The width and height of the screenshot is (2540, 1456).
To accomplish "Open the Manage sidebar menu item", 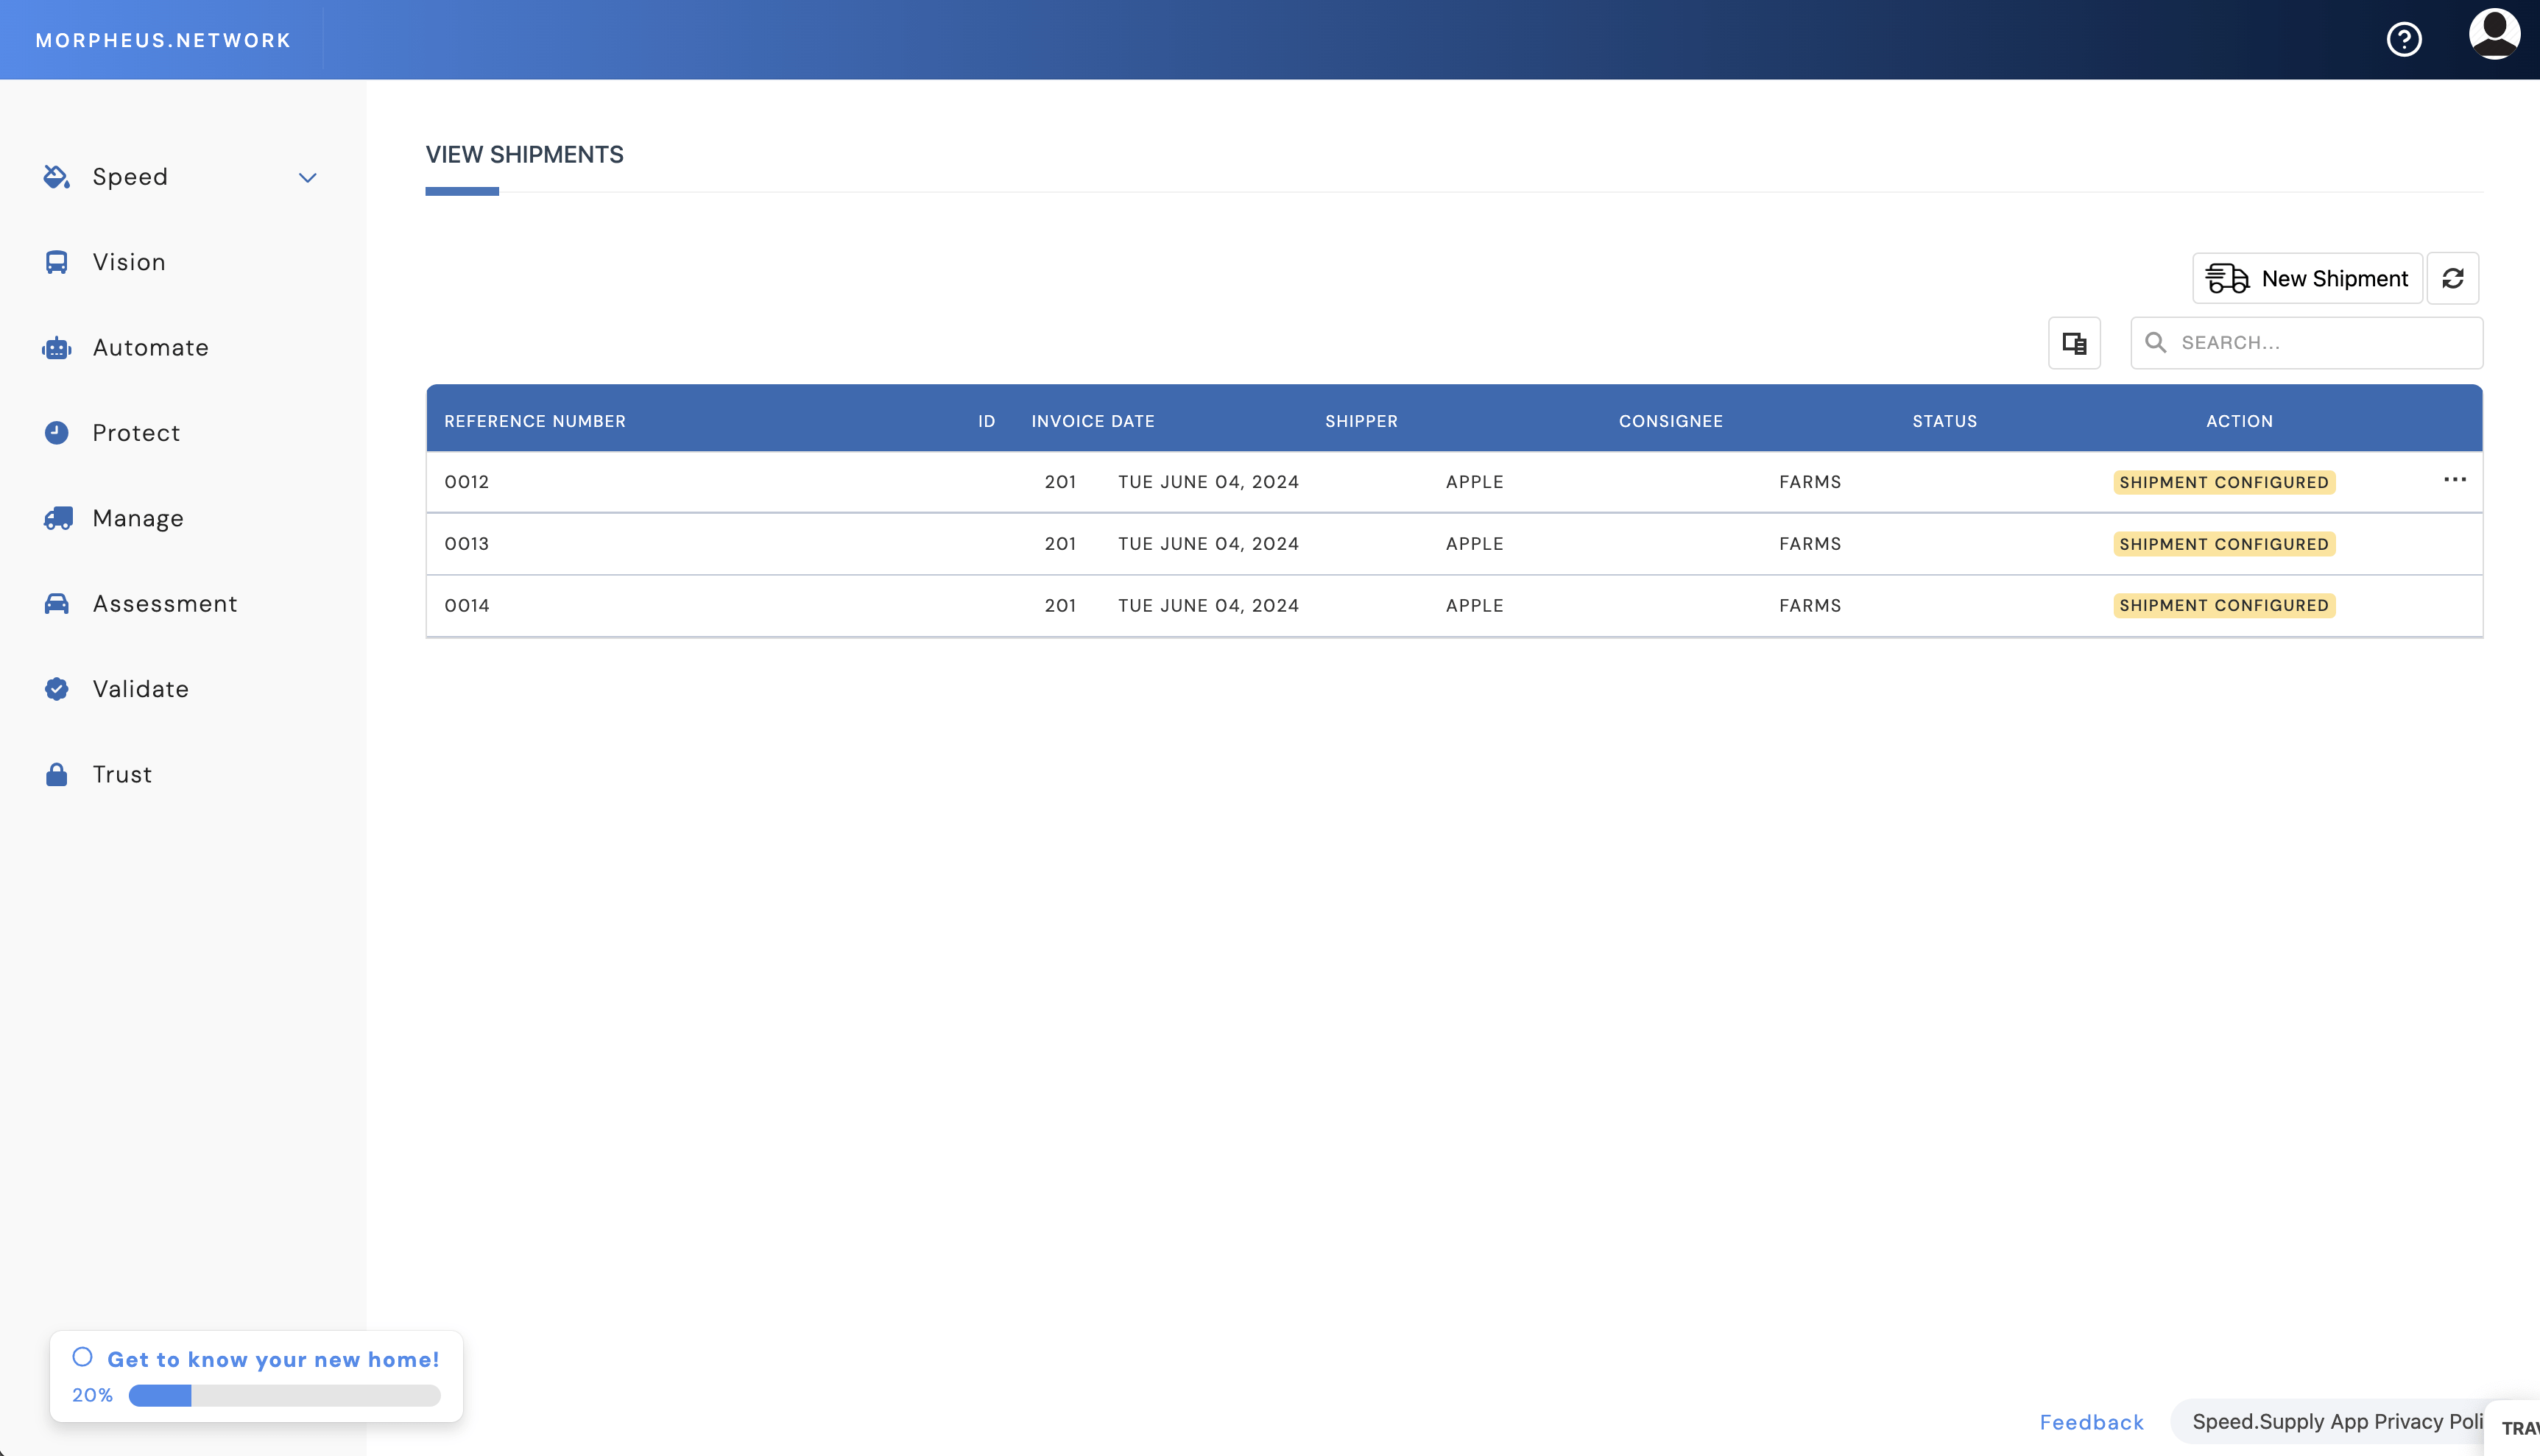I will coord(138,518).
